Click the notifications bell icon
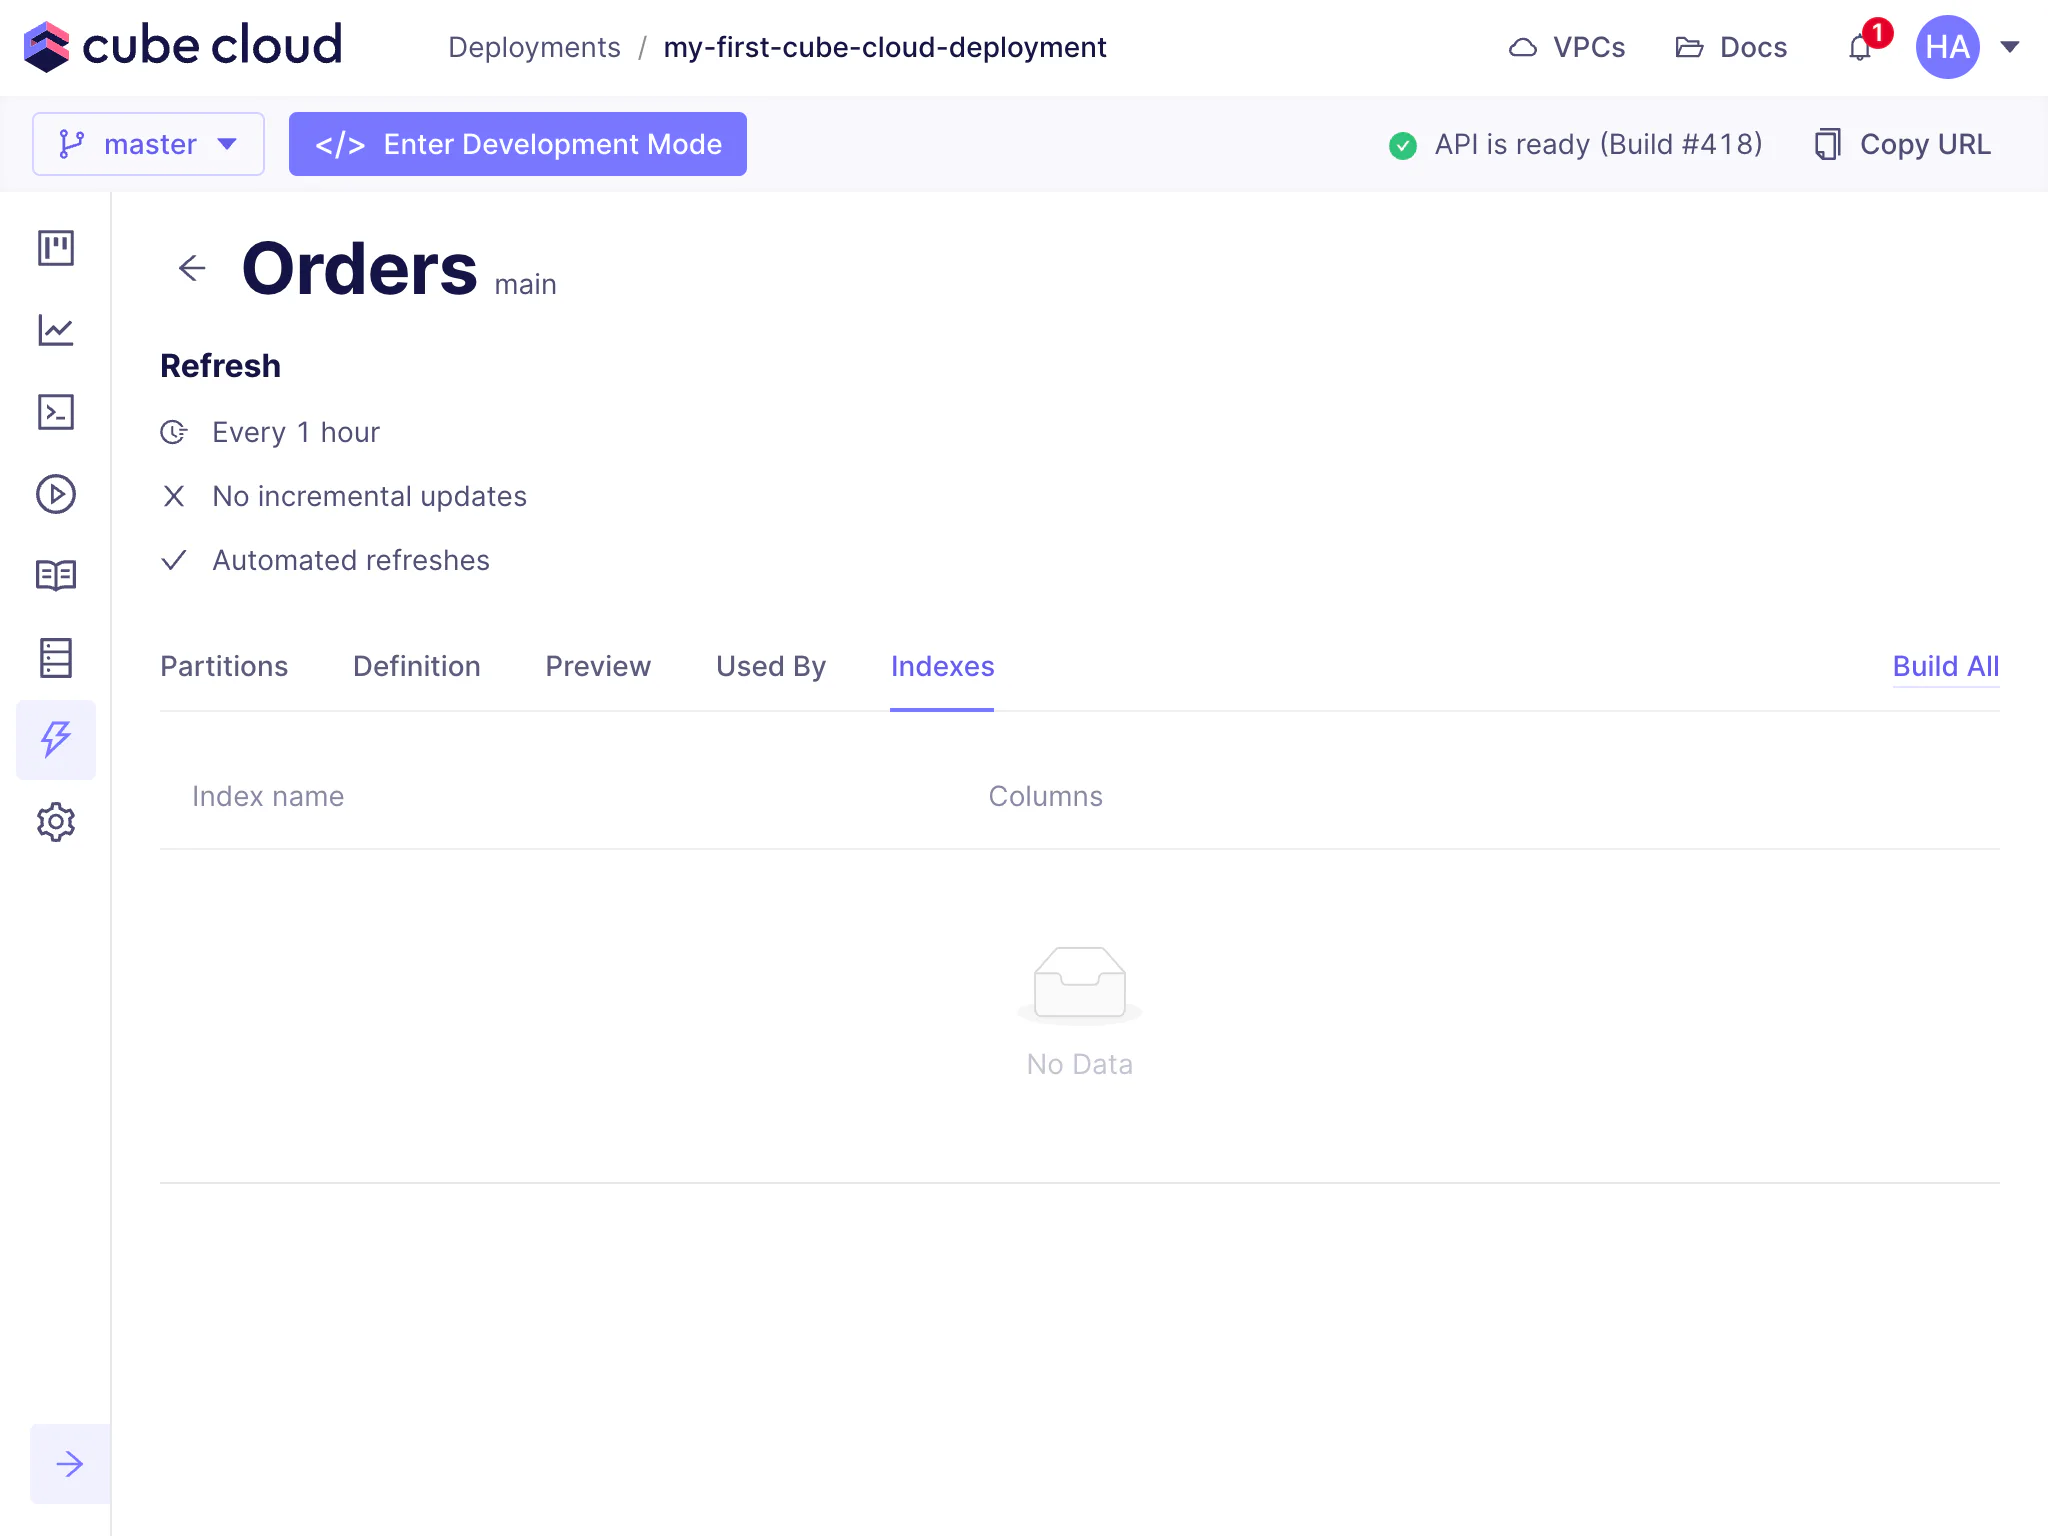 tap(1860, 48)
